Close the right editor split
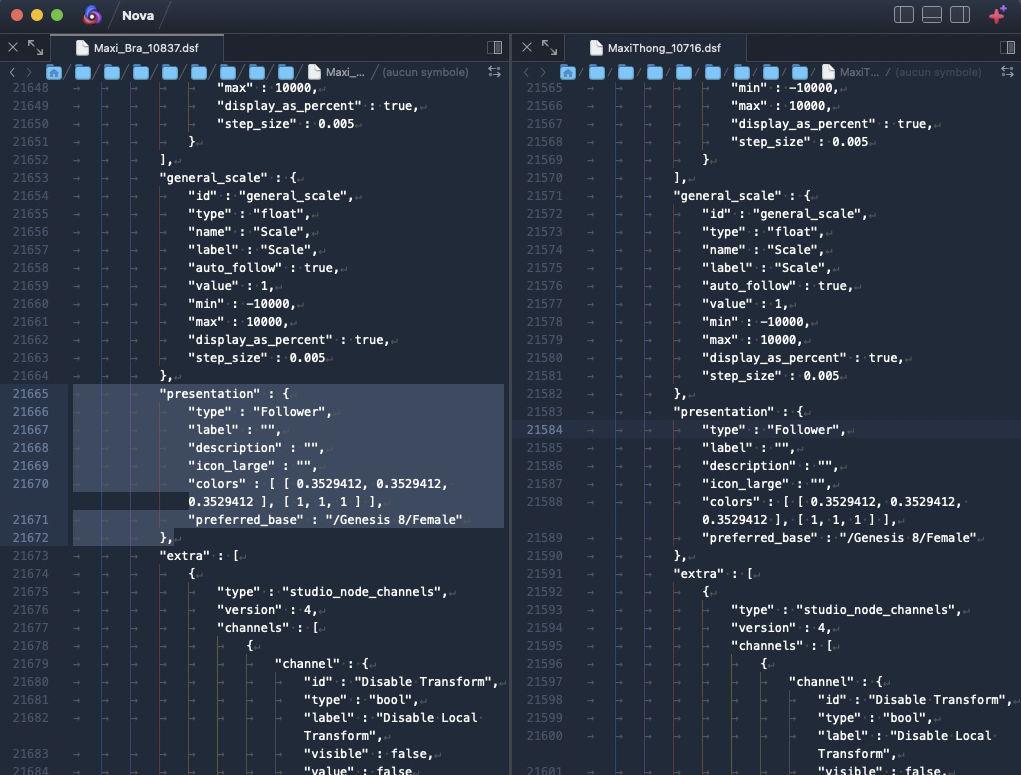This screenshot has height=775, width=1021. (527, 47)
